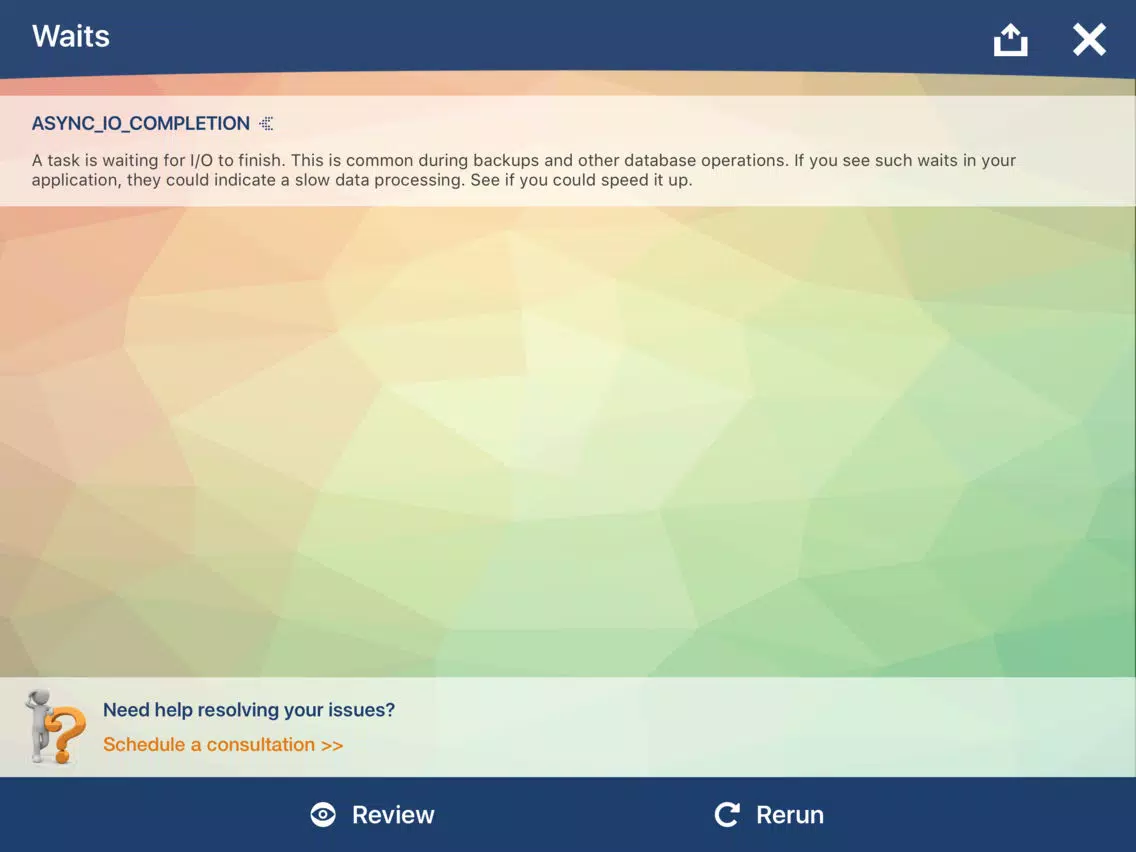This screenshot has width=1136, height=852.
Task: Tap the Review button
Action: click(x=372, y=815)
